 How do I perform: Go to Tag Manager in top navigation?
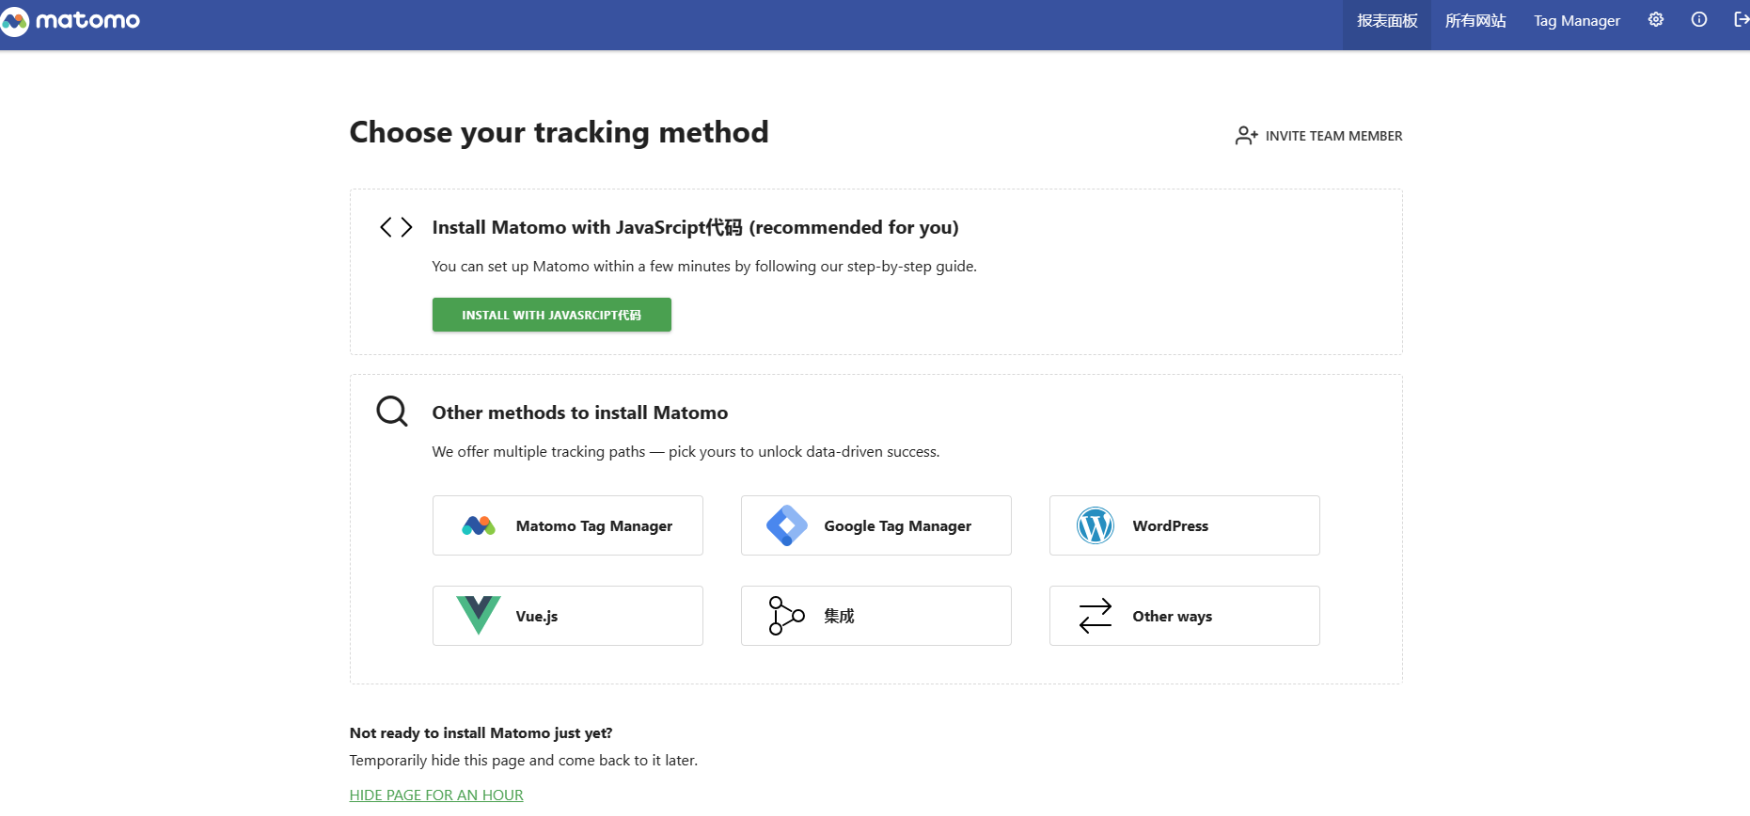tap(1577, 21)
